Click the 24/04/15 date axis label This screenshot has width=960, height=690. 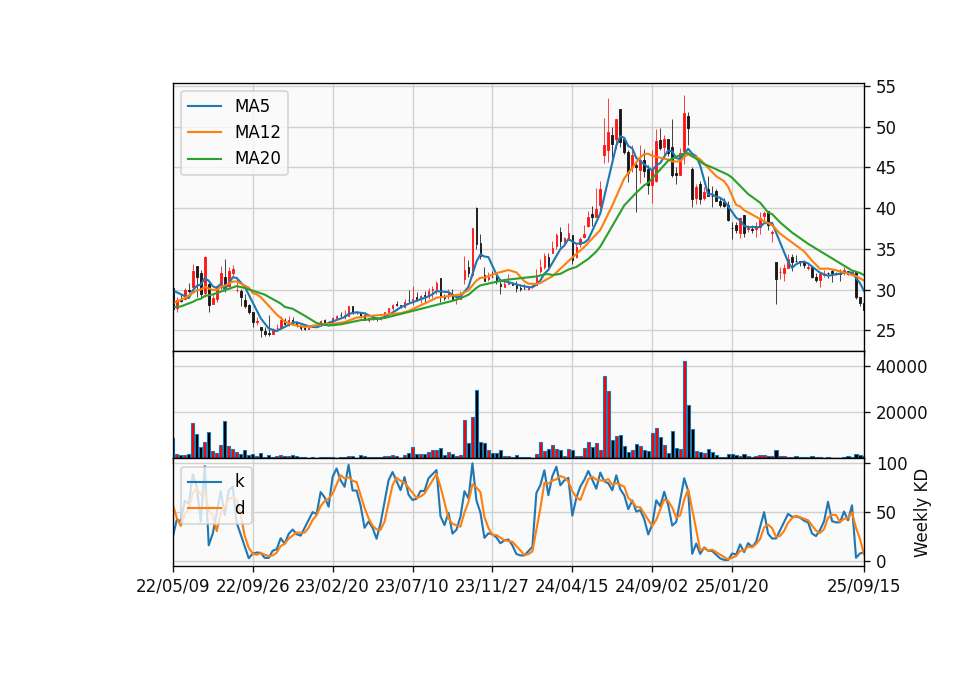pyautogui.click(x=572, y=586)
